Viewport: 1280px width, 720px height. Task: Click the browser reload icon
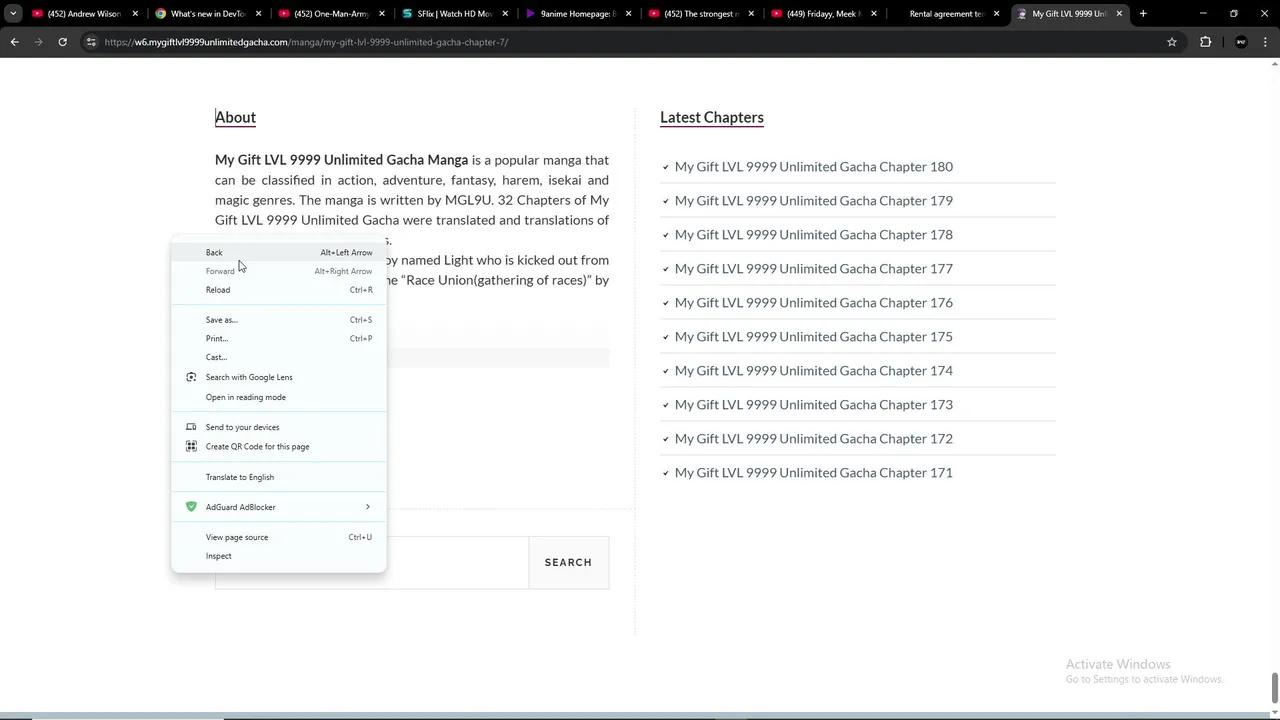tap(62, 42)
